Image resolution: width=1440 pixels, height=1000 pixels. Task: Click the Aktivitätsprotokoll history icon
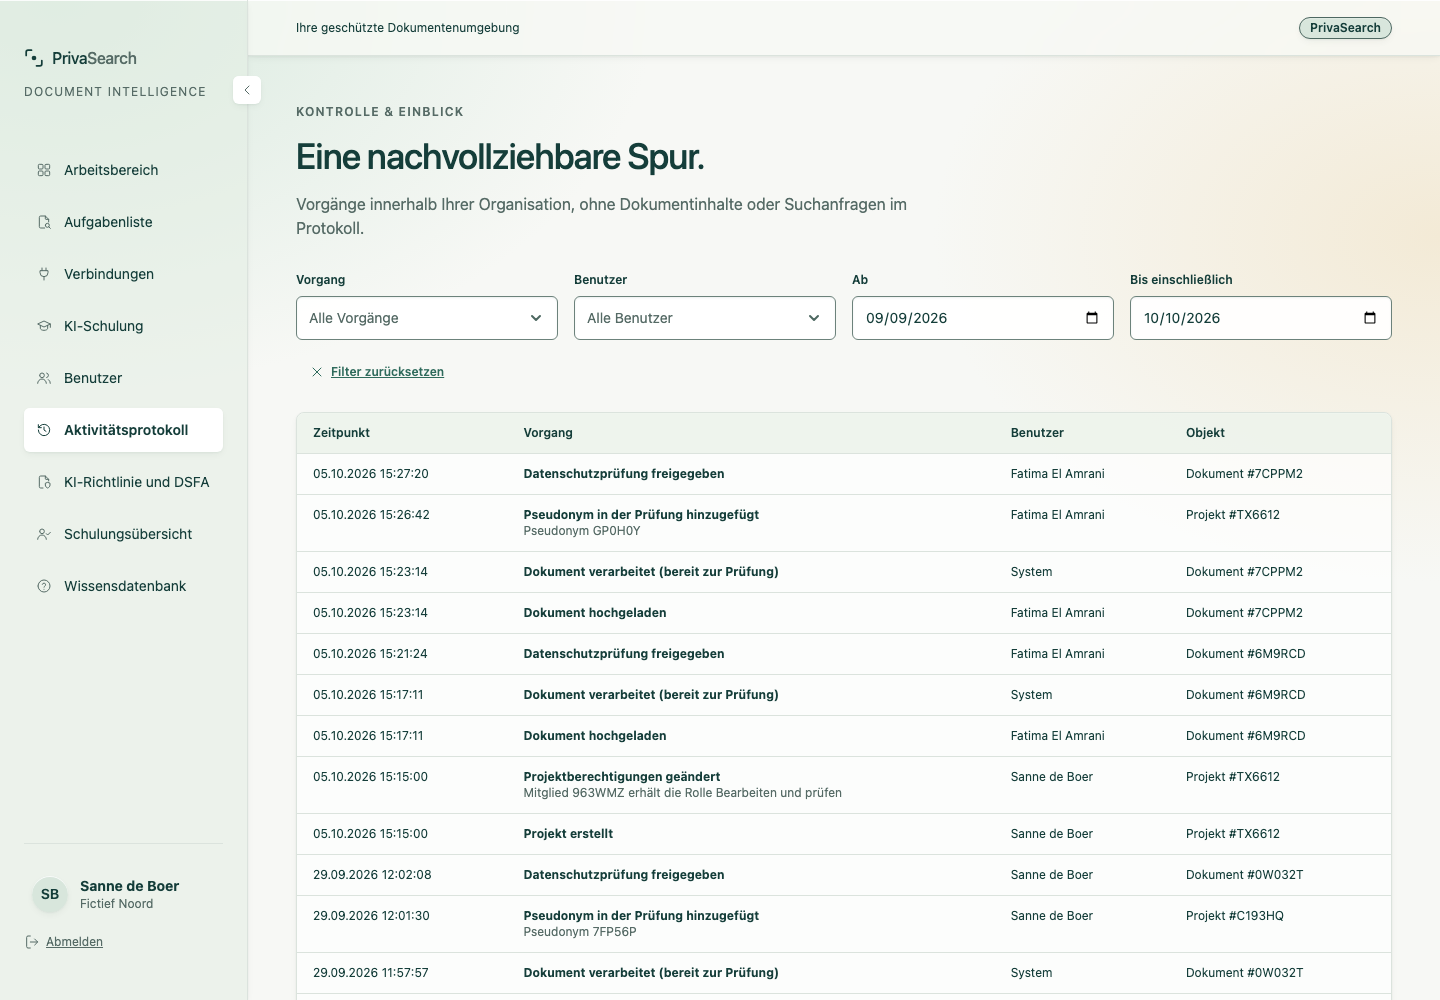point(44,430)
